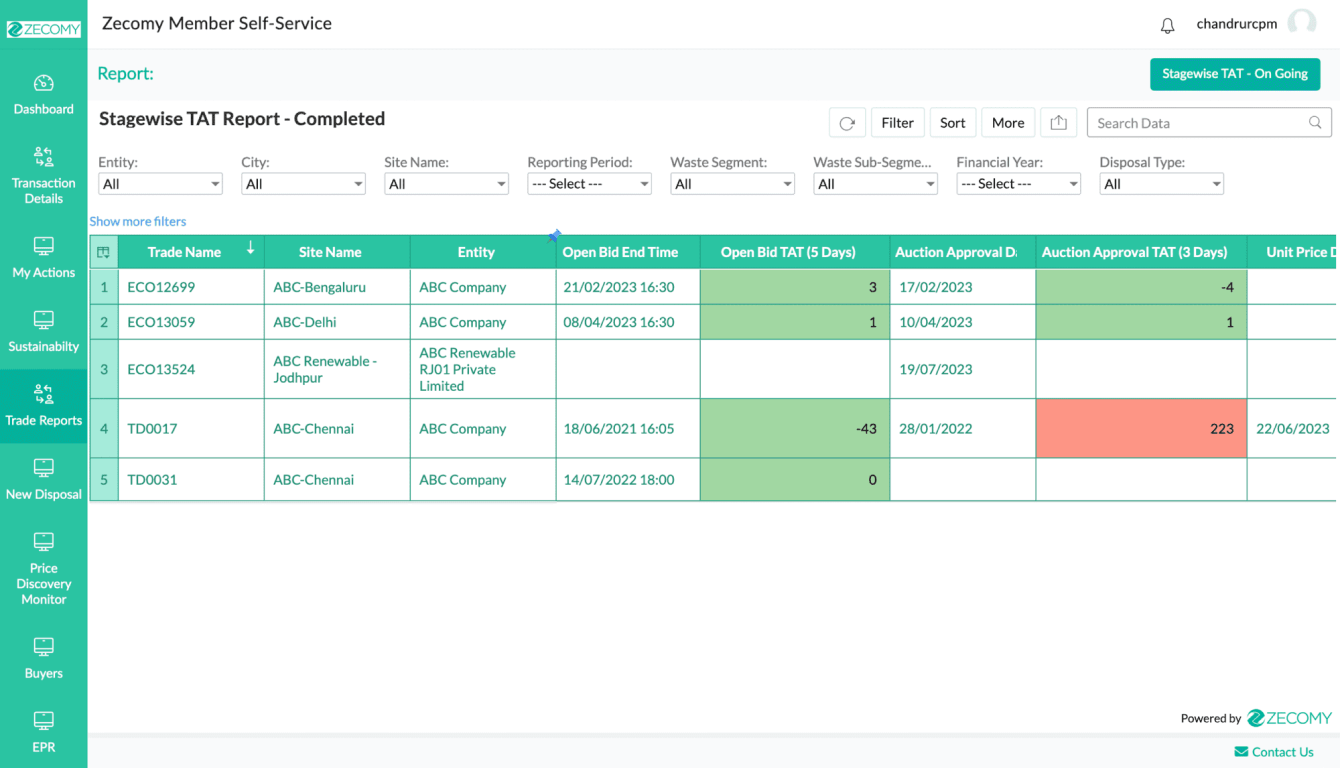Click the table column selector icon
The width and height of the screenshot is (1340, 768).
tap(103, 252)
